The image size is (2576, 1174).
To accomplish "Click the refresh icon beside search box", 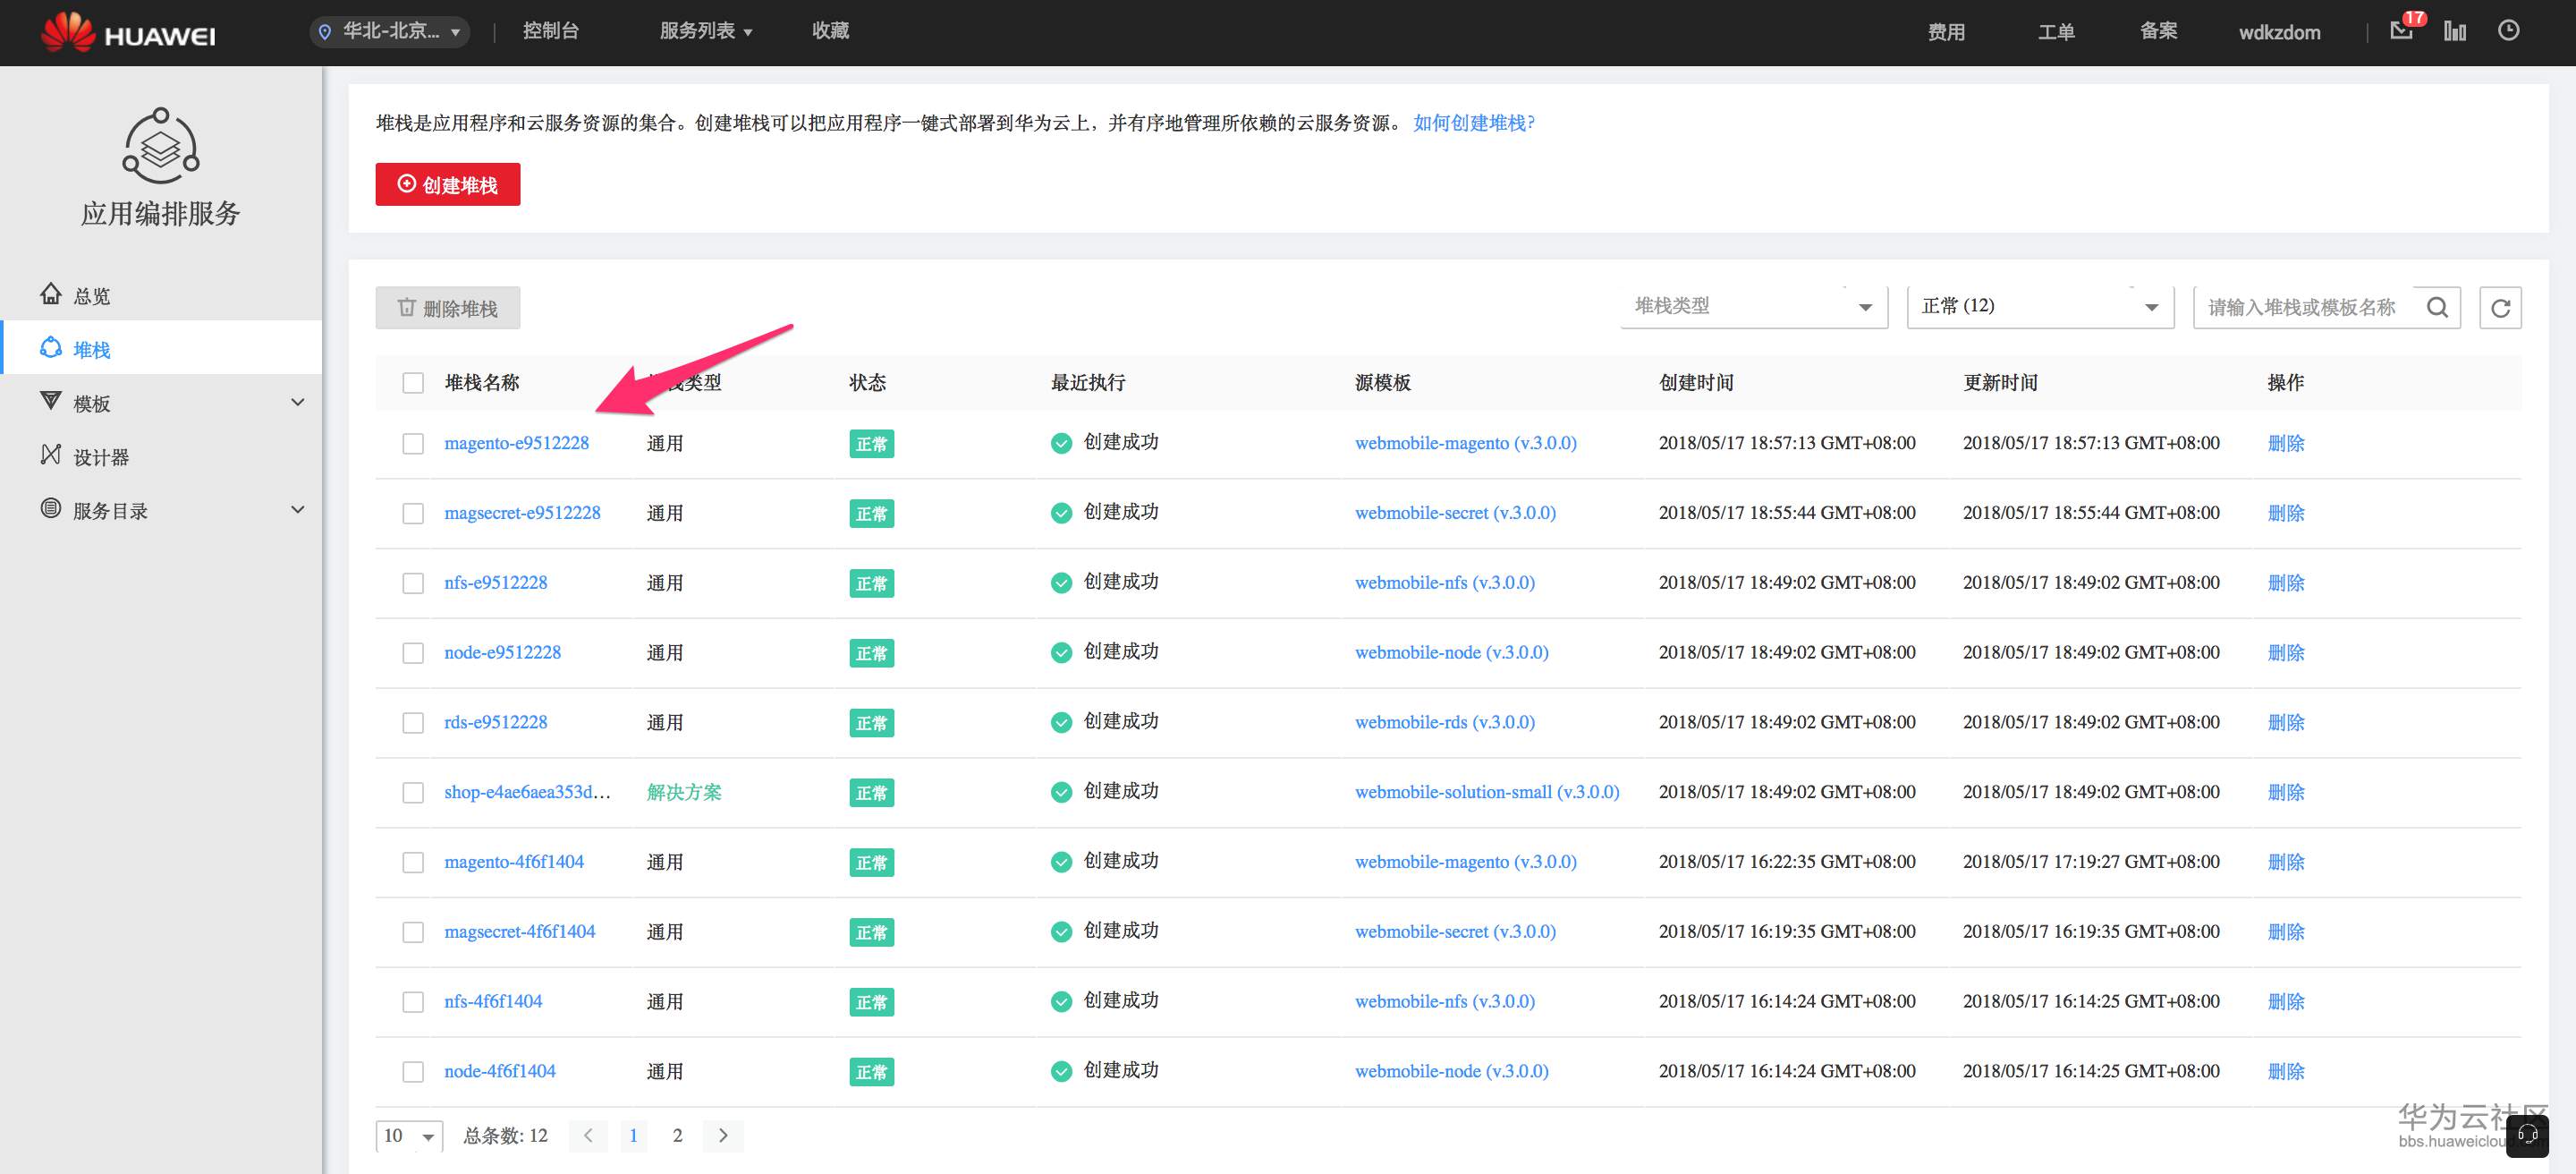I will pos(2499,307).
